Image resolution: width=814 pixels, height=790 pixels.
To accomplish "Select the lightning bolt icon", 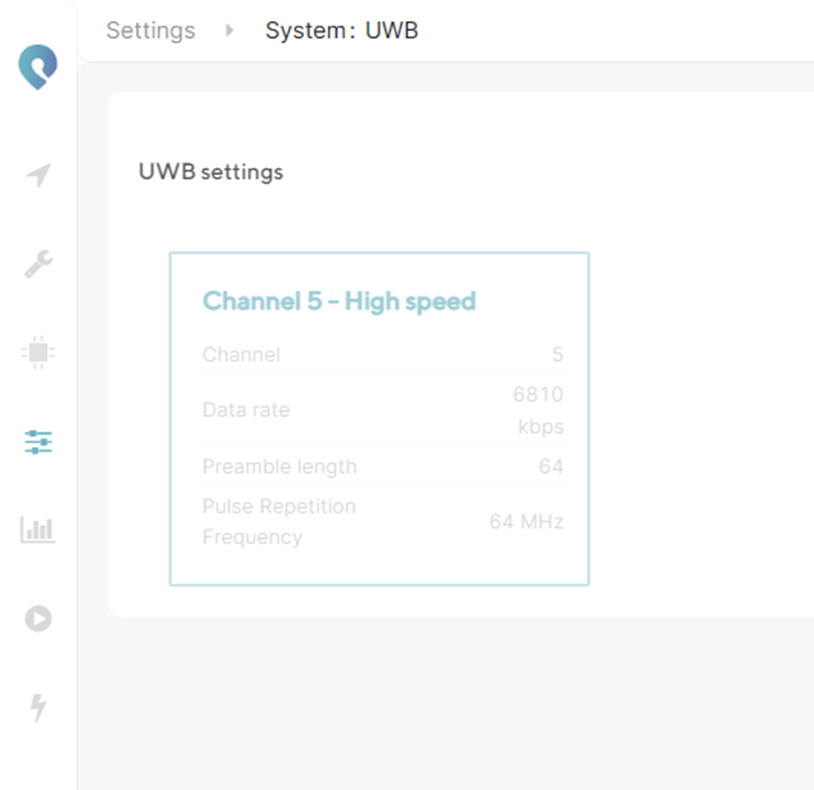I will pos(38,708).
